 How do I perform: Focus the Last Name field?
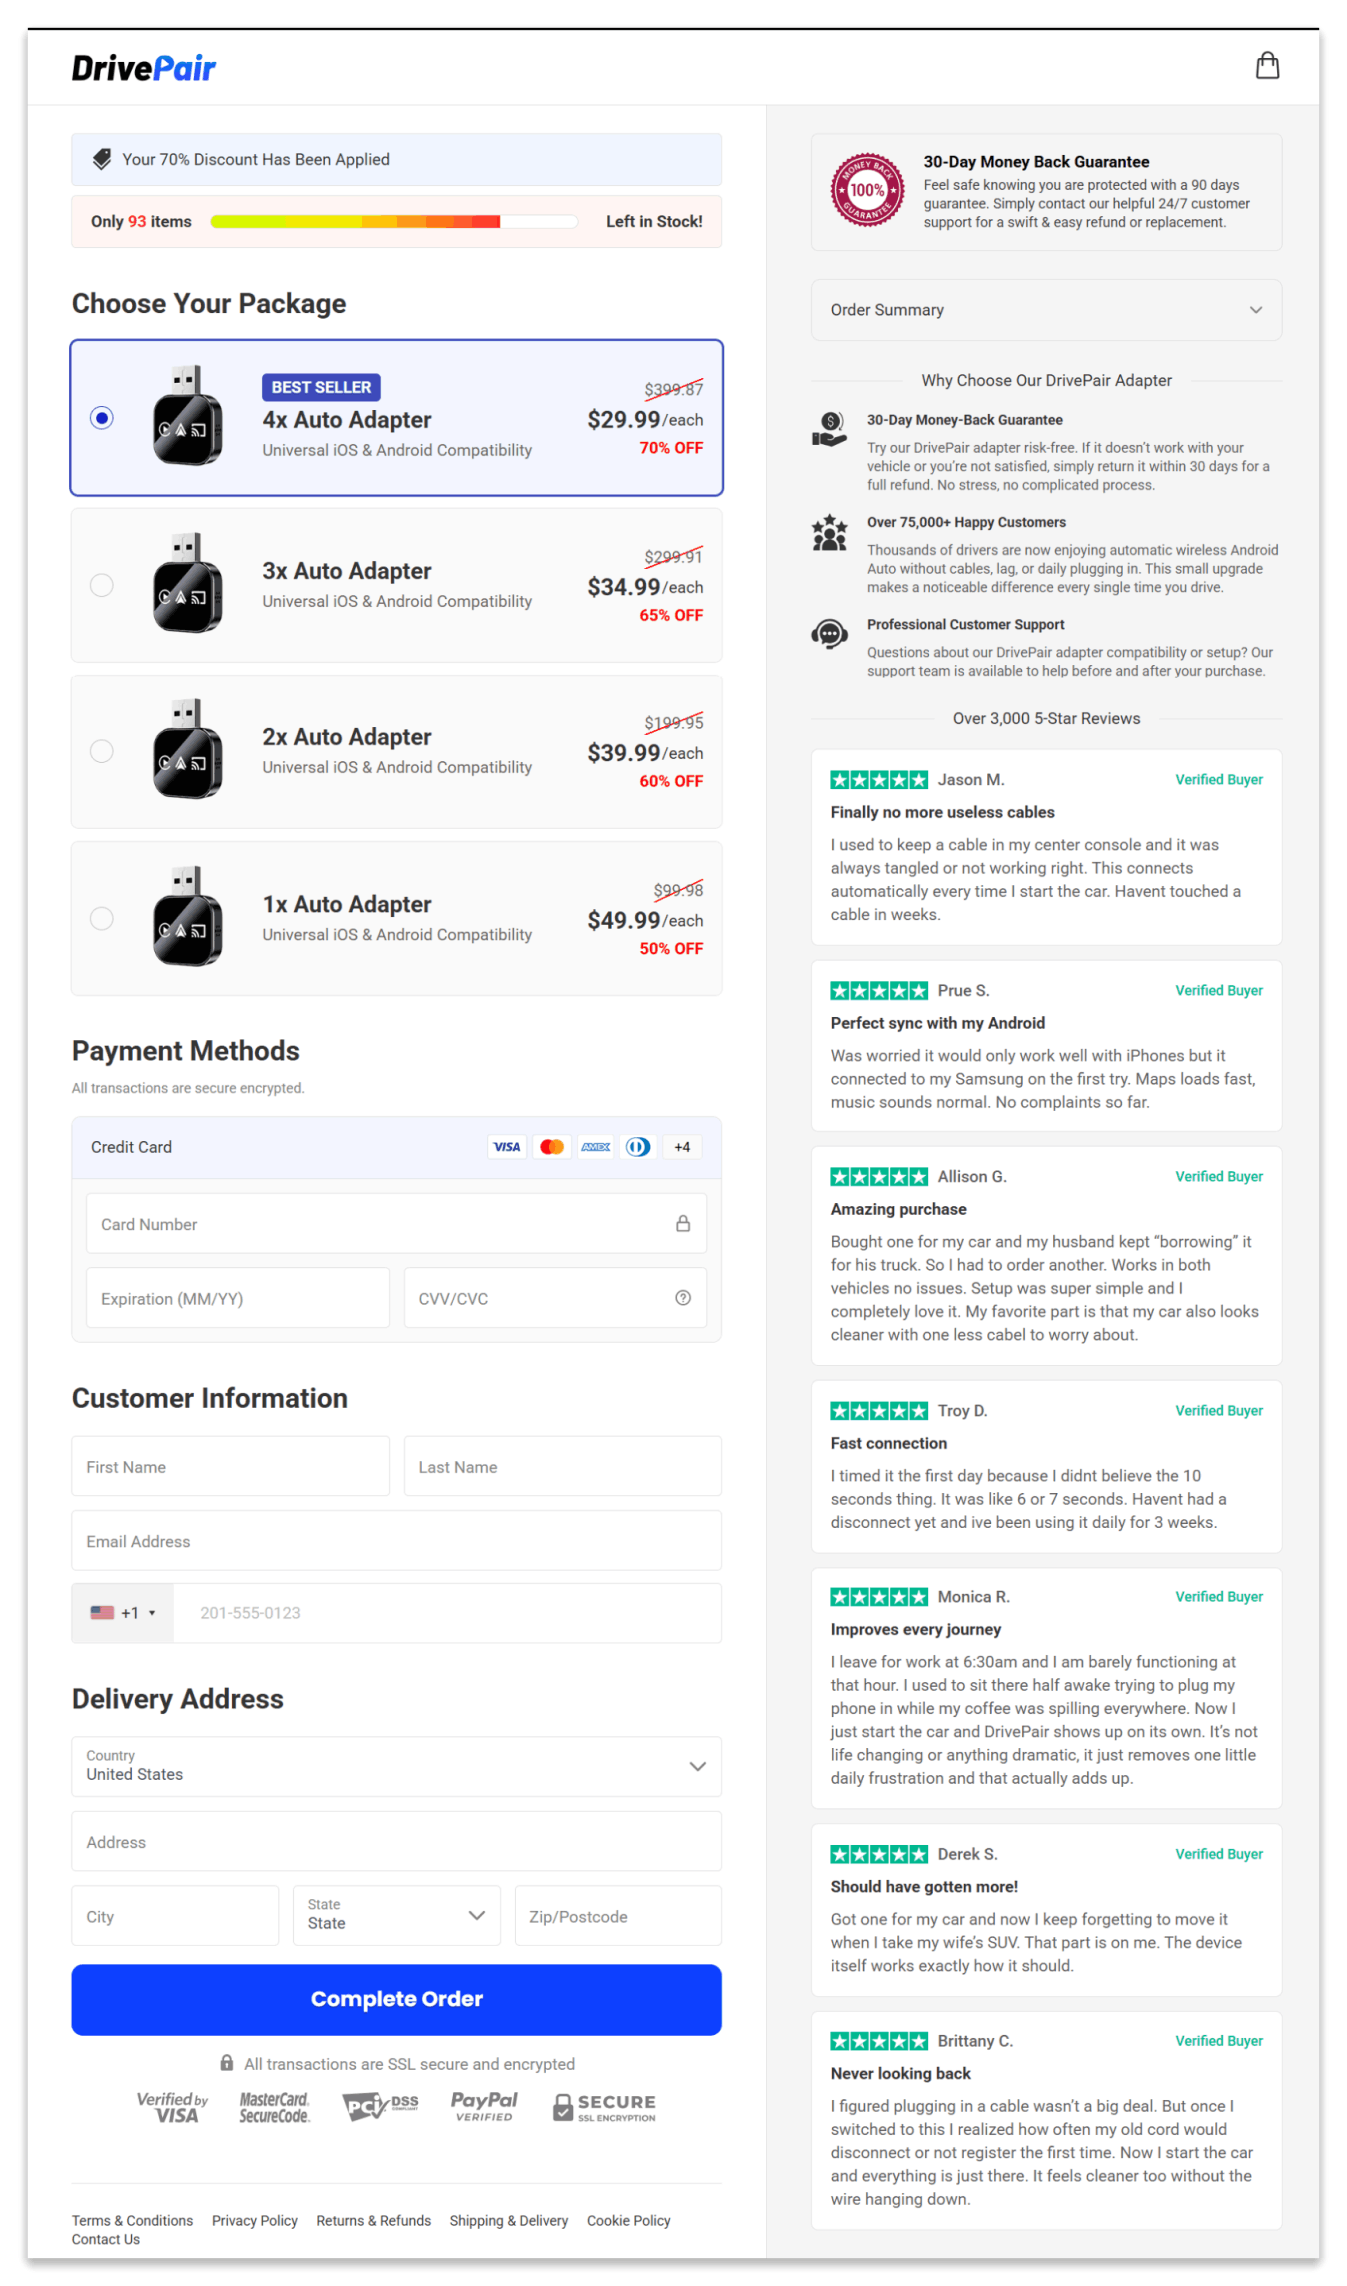(563, 1466)
